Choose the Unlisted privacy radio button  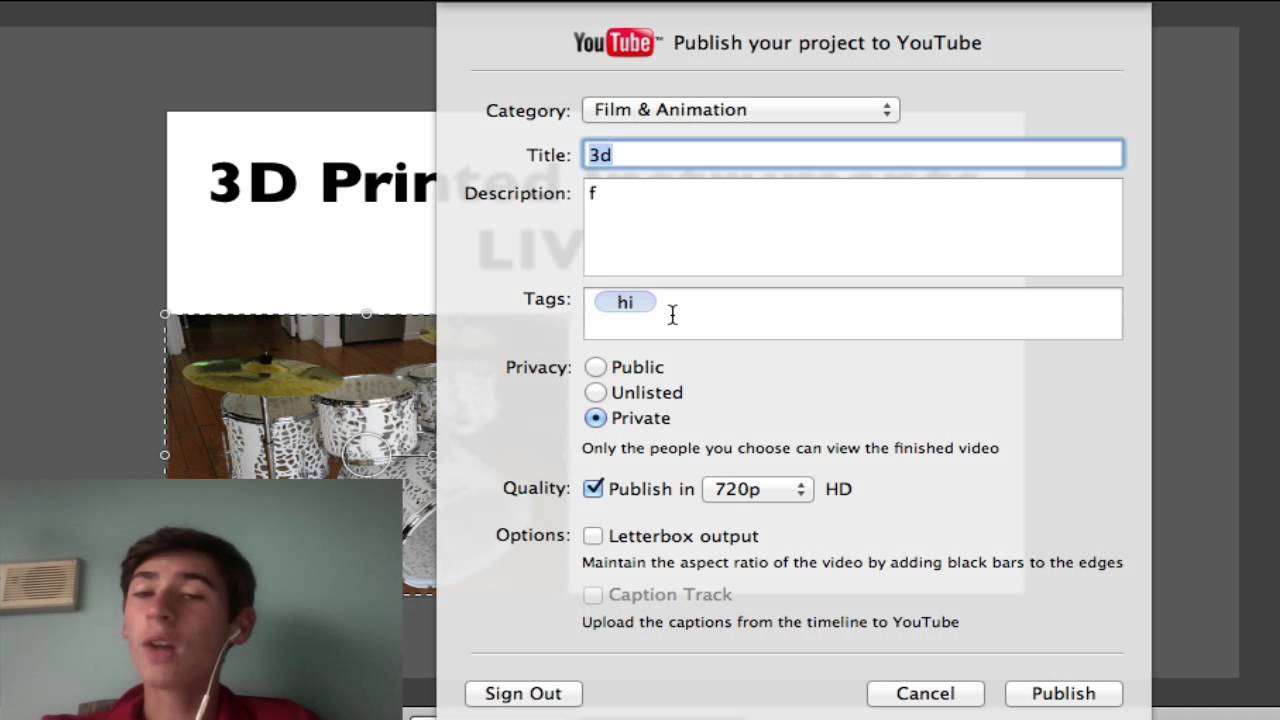[596, 392]
